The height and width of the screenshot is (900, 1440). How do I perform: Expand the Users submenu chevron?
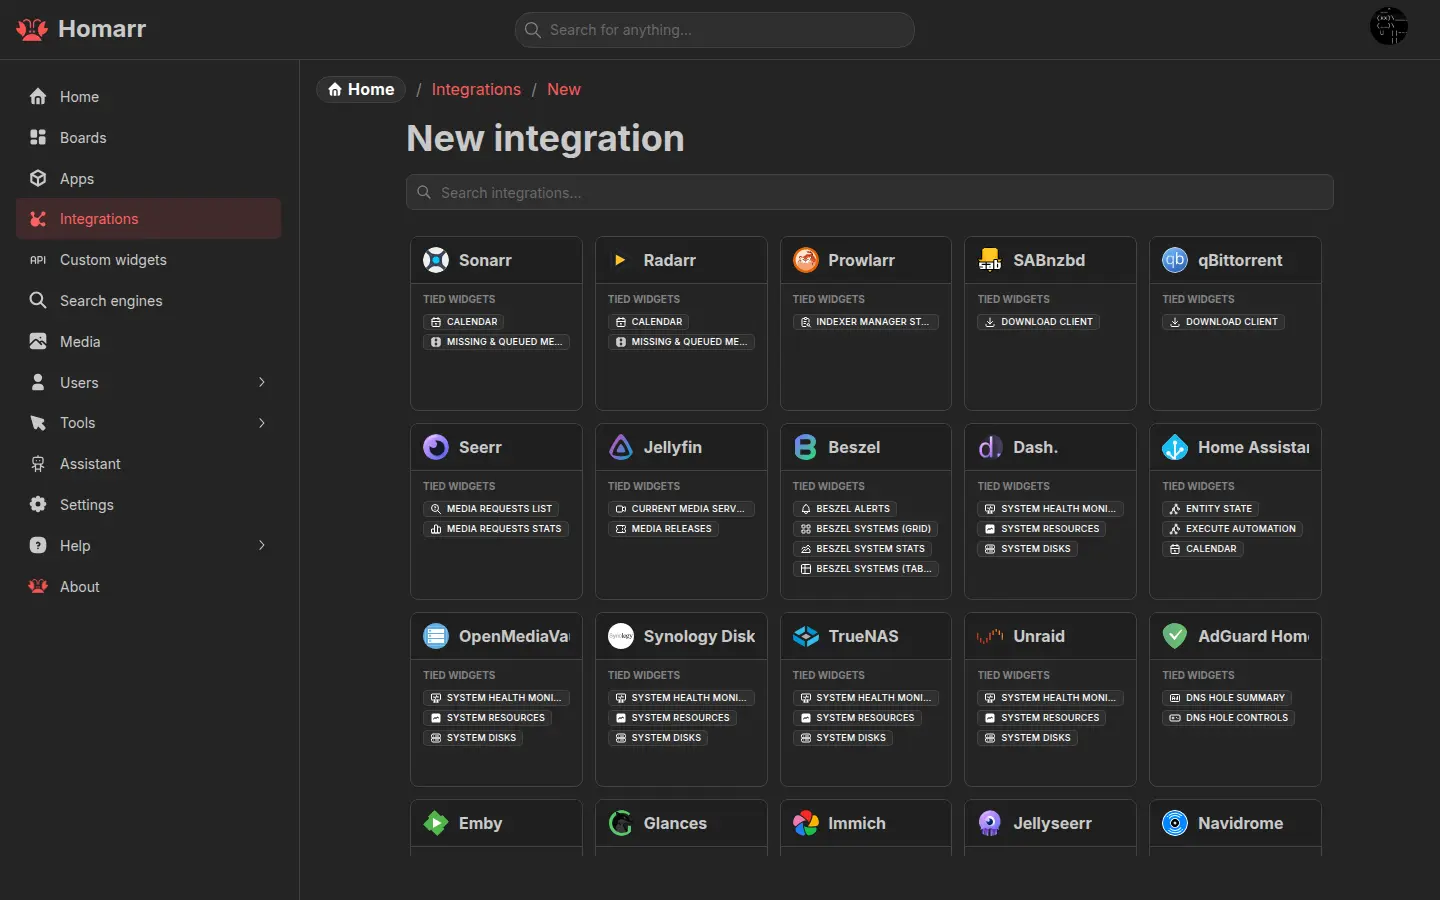[262, 382]
